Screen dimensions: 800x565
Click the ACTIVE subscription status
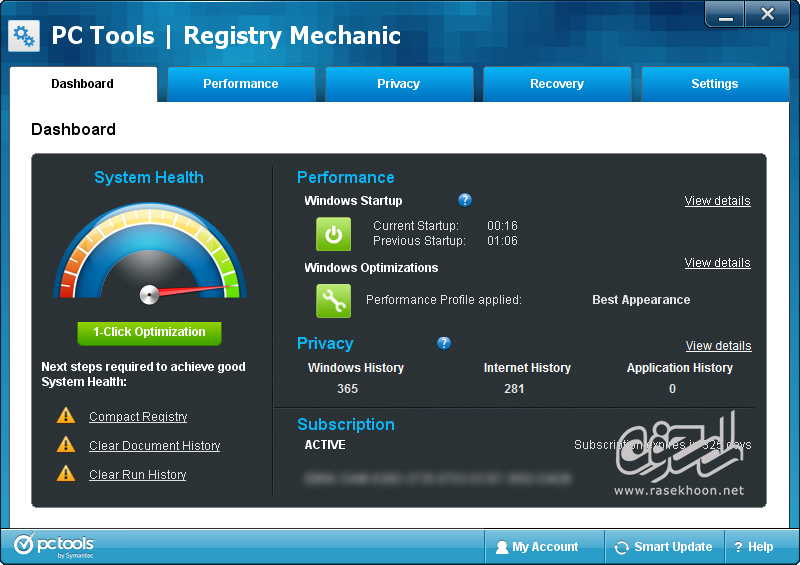click(x=325, y=445)
